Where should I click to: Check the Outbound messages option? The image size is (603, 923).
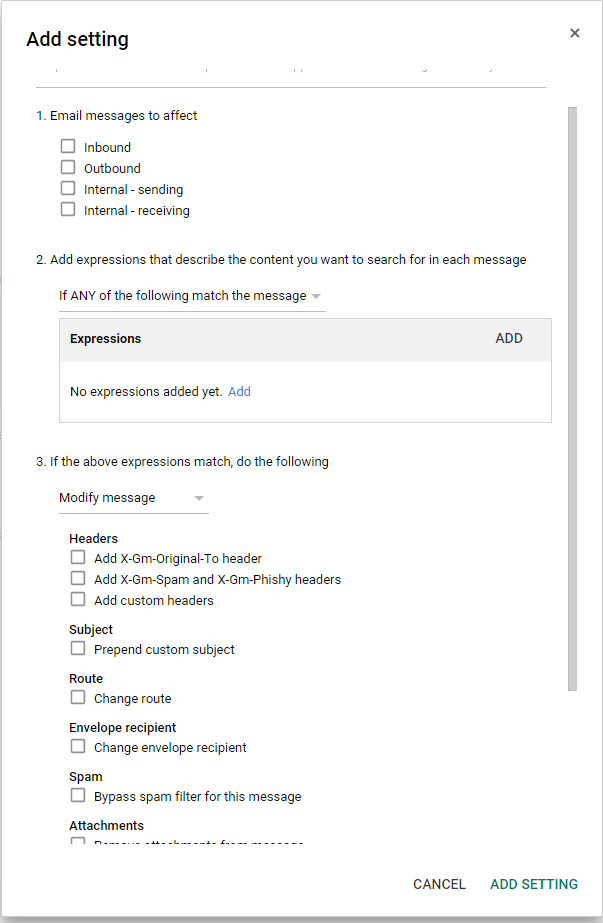coord(68,168)
